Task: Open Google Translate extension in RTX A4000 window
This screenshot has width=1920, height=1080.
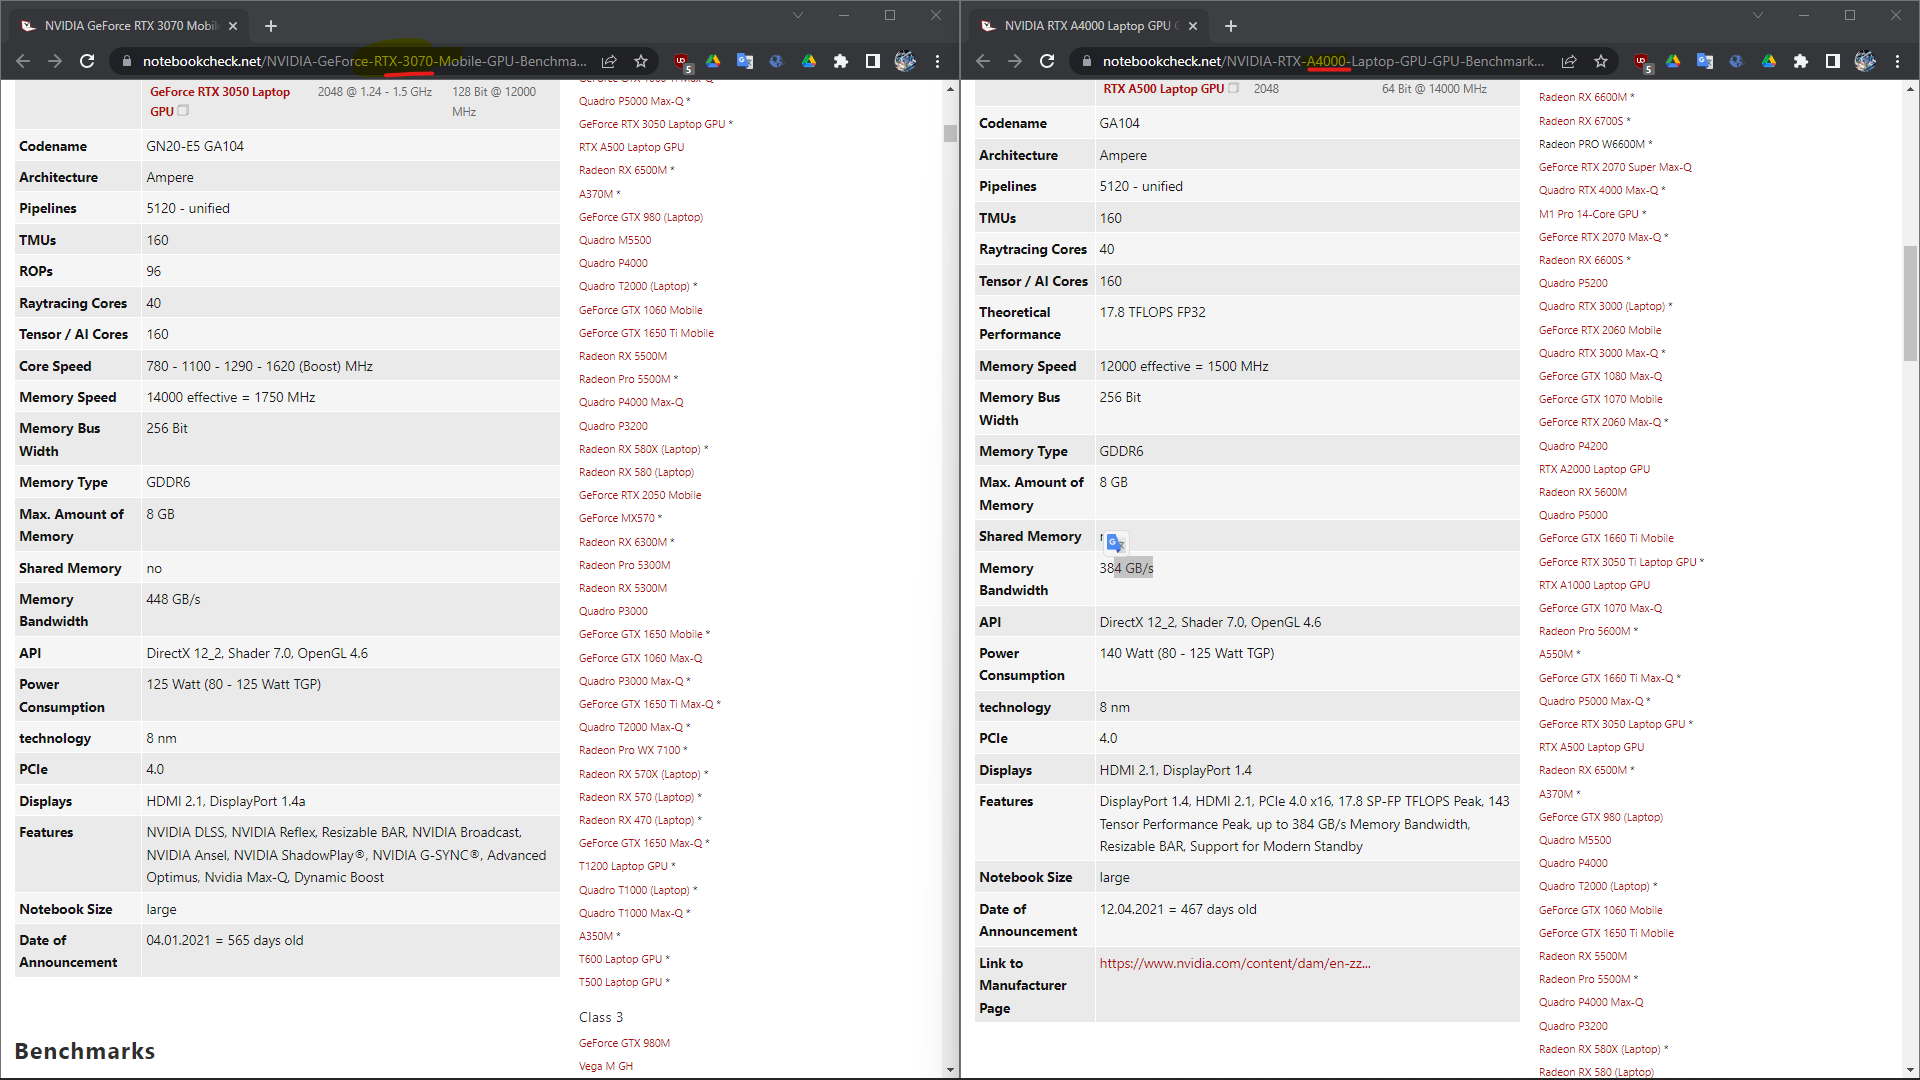Action: pos(1705,62)
